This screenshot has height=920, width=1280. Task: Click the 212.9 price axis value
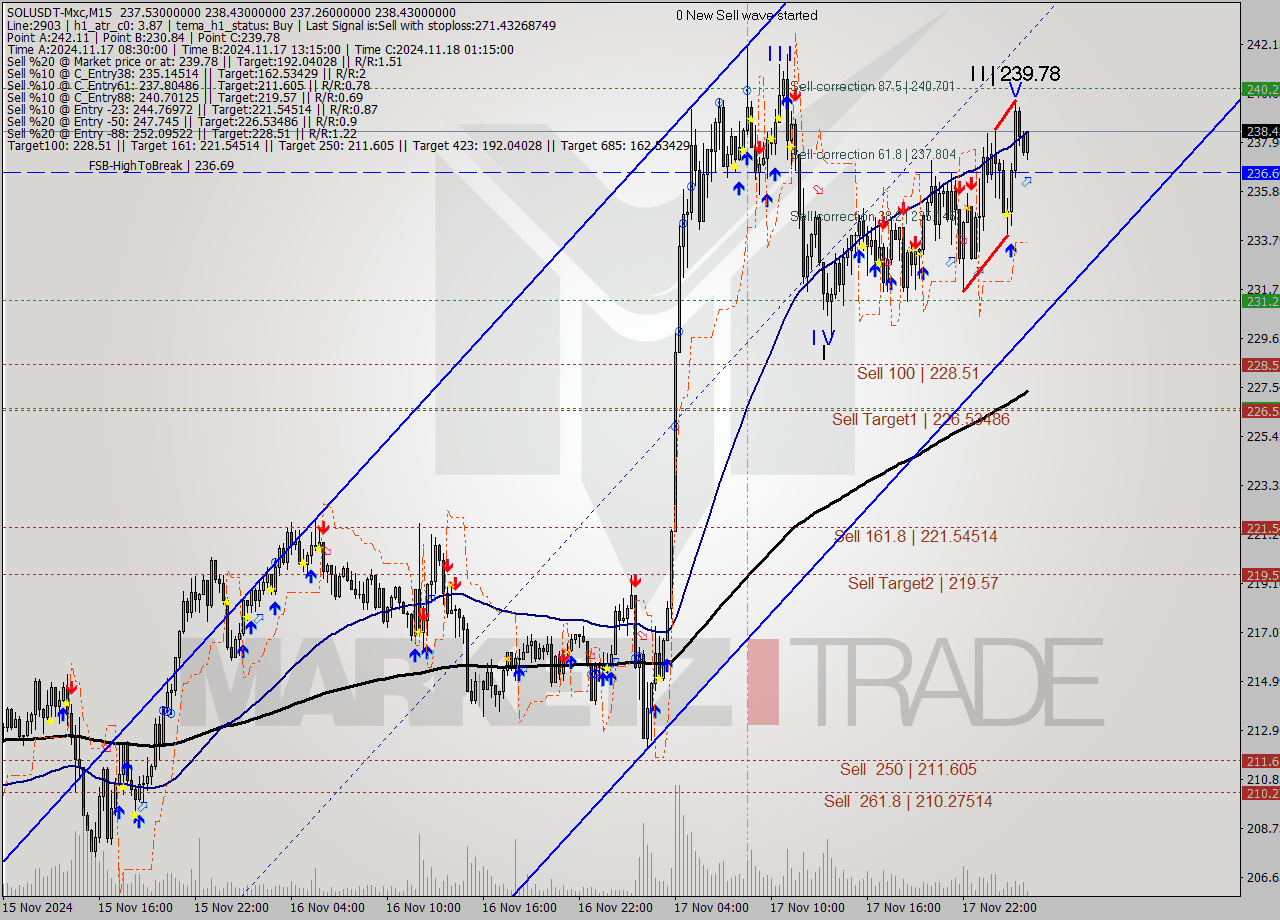coord(1261,730)
